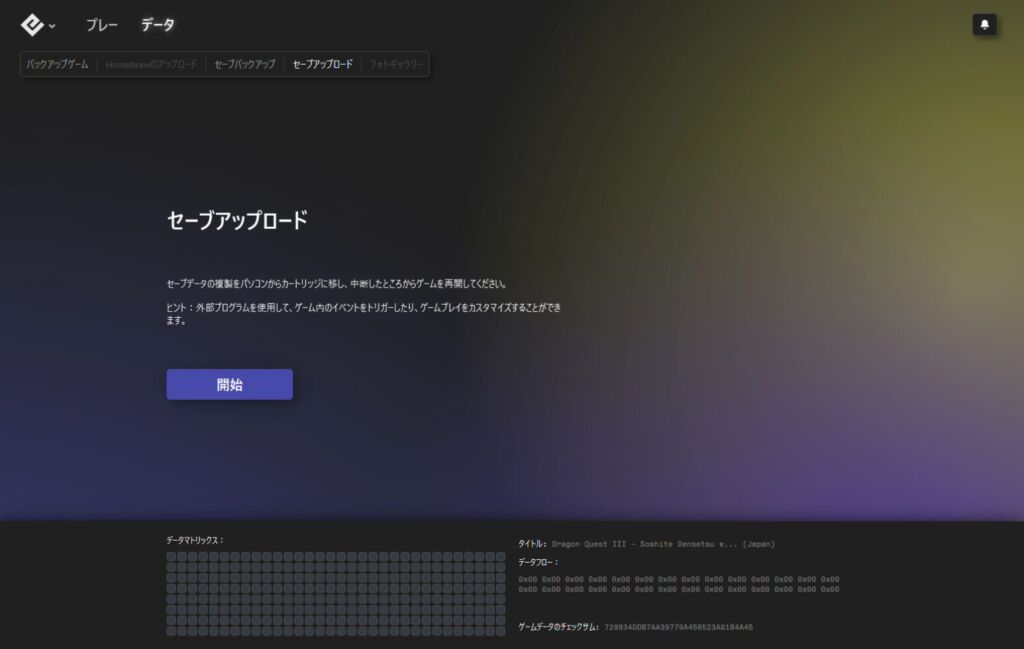Image resolution: width=1024 pixels, height=649 pixels.
Task: Switch to the プレー tab
Action: [x=102, y=25]
